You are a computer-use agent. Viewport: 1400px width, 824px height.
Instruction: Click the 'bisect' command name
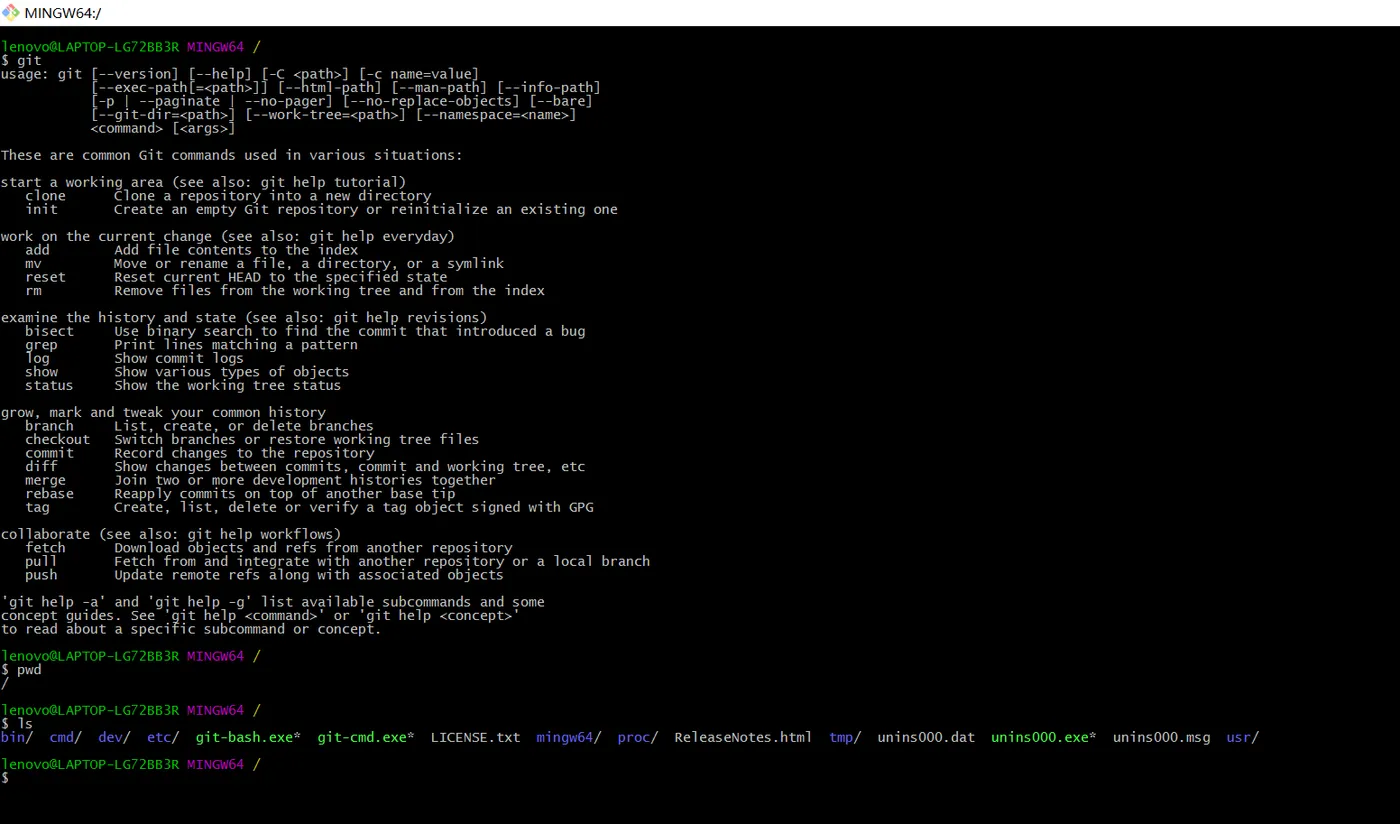[49, 331]
